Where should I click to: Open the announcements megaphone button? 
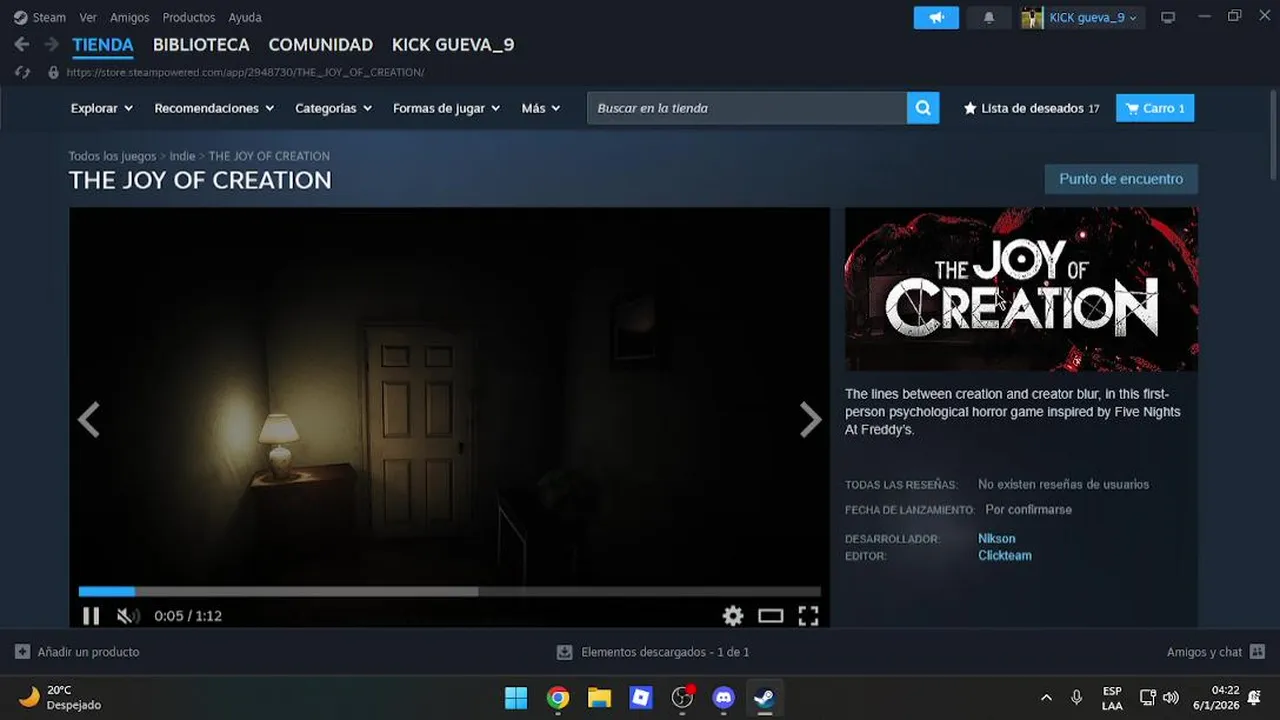coord(936,18)
